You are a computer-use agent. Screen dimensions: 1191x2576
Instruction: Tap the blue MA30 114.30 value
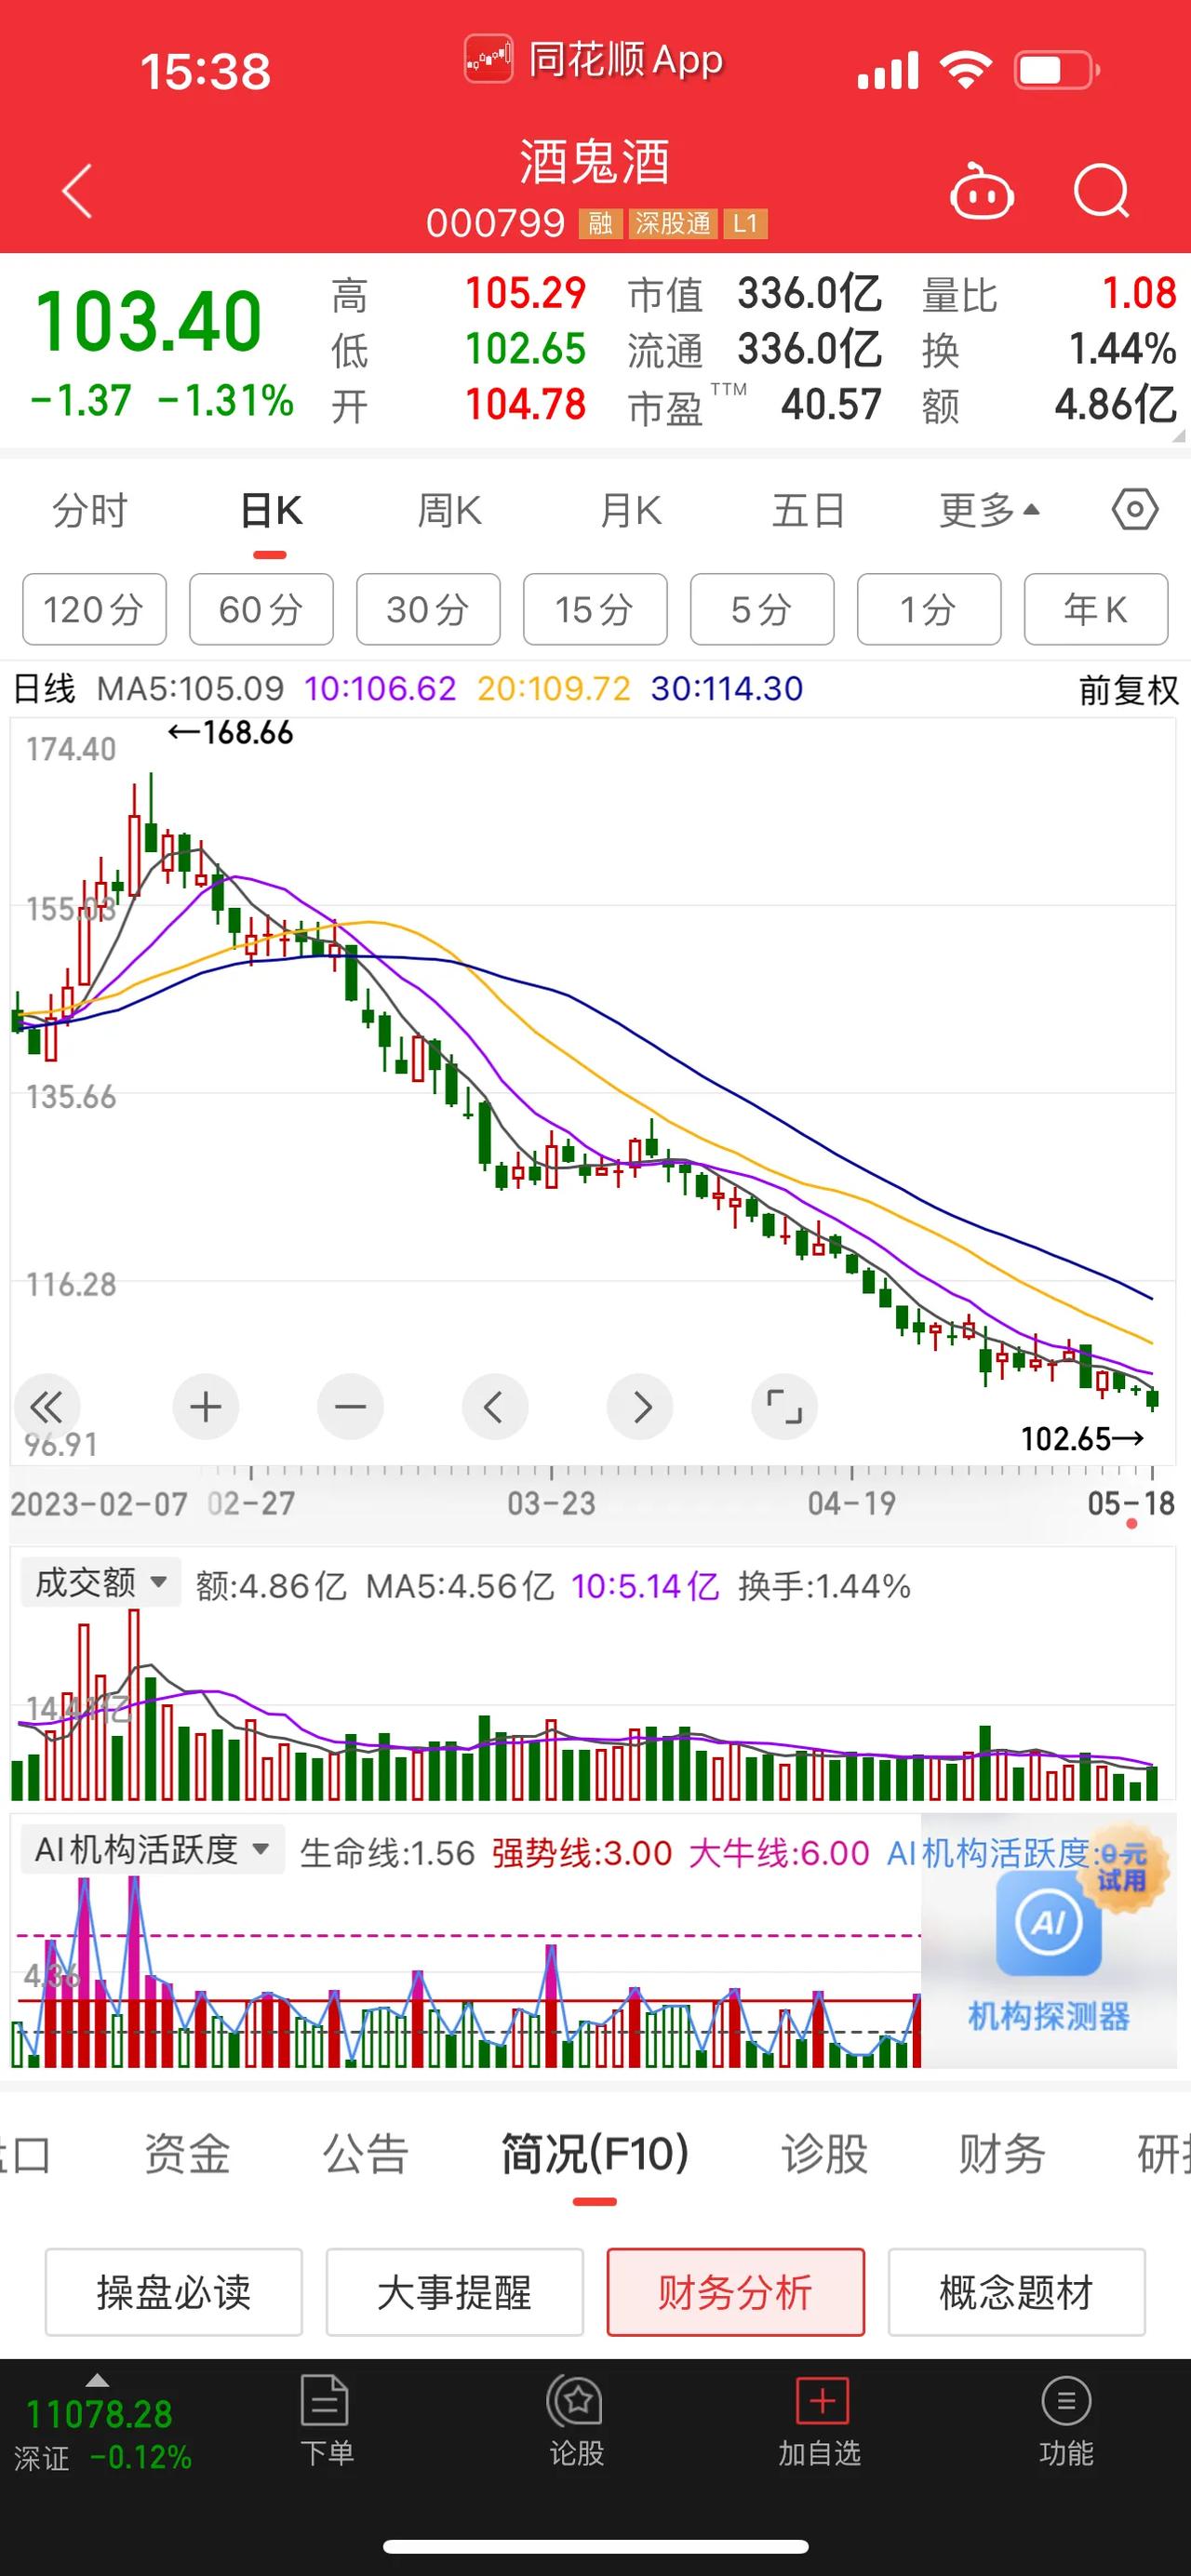click(727, 689)
